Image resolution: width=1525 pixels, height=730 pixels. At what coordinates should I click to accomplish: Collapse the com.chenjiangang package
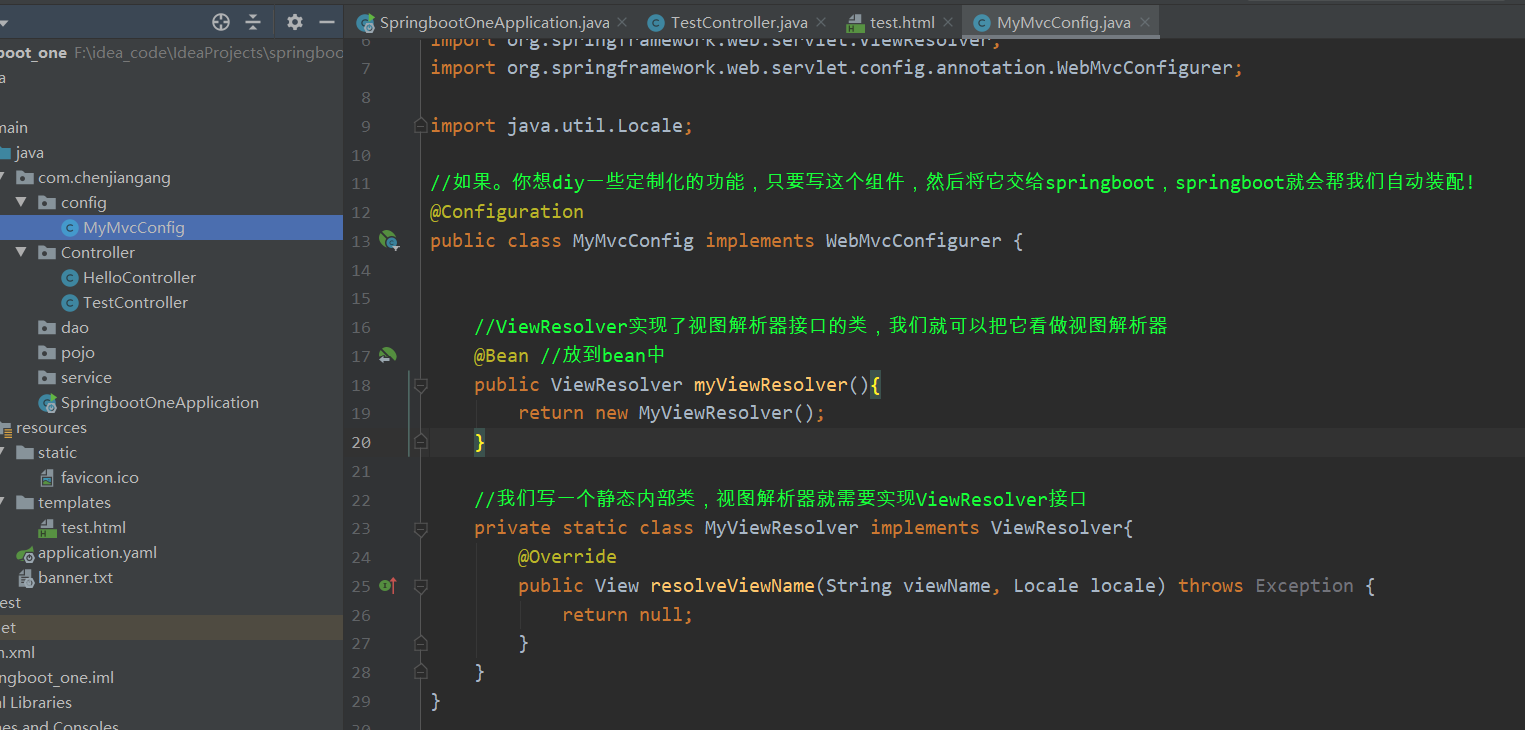click(1, 178)
